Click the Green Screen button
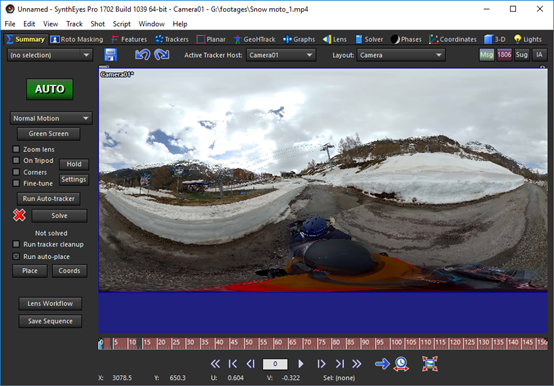The height and width of the screenshot is (386, 554). click(x=49, y=133)
